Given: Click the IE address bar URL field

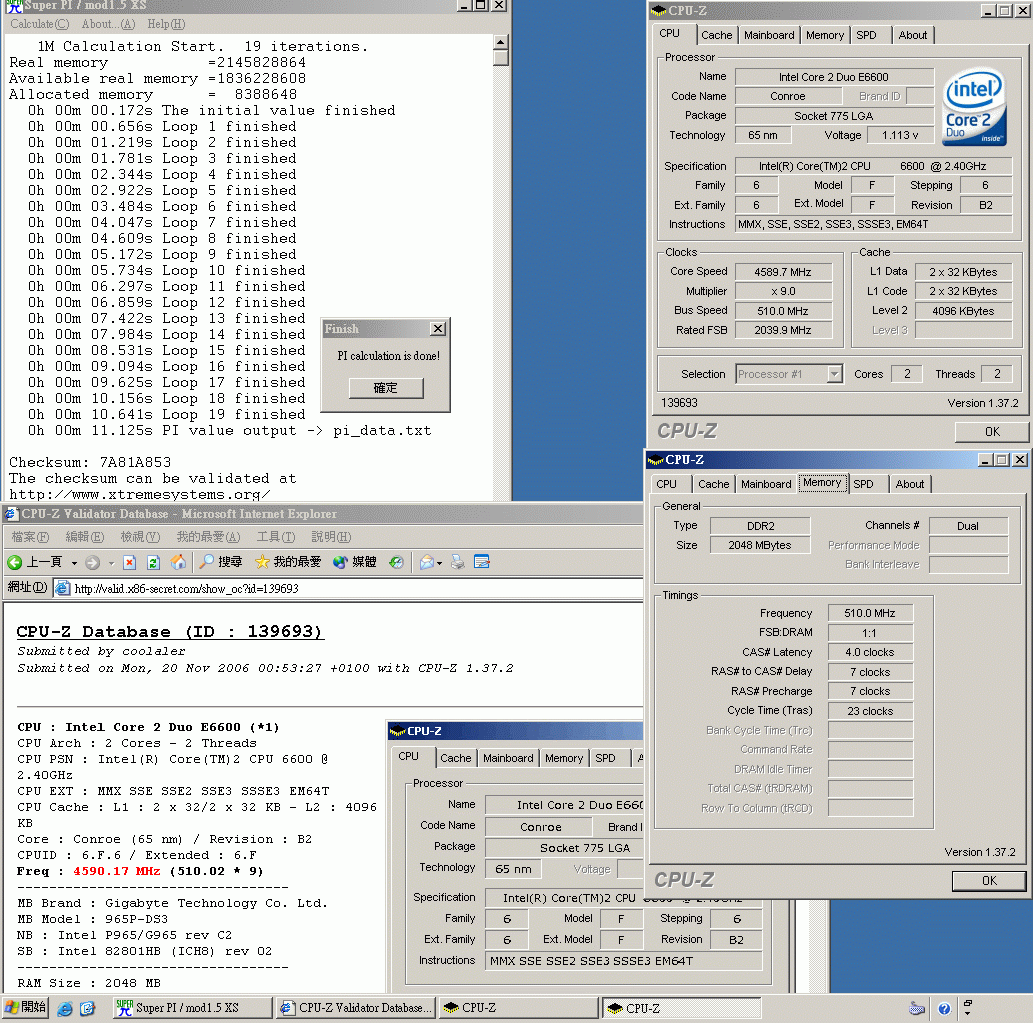Looking at the screenshot, I should [x=349, y=588].
